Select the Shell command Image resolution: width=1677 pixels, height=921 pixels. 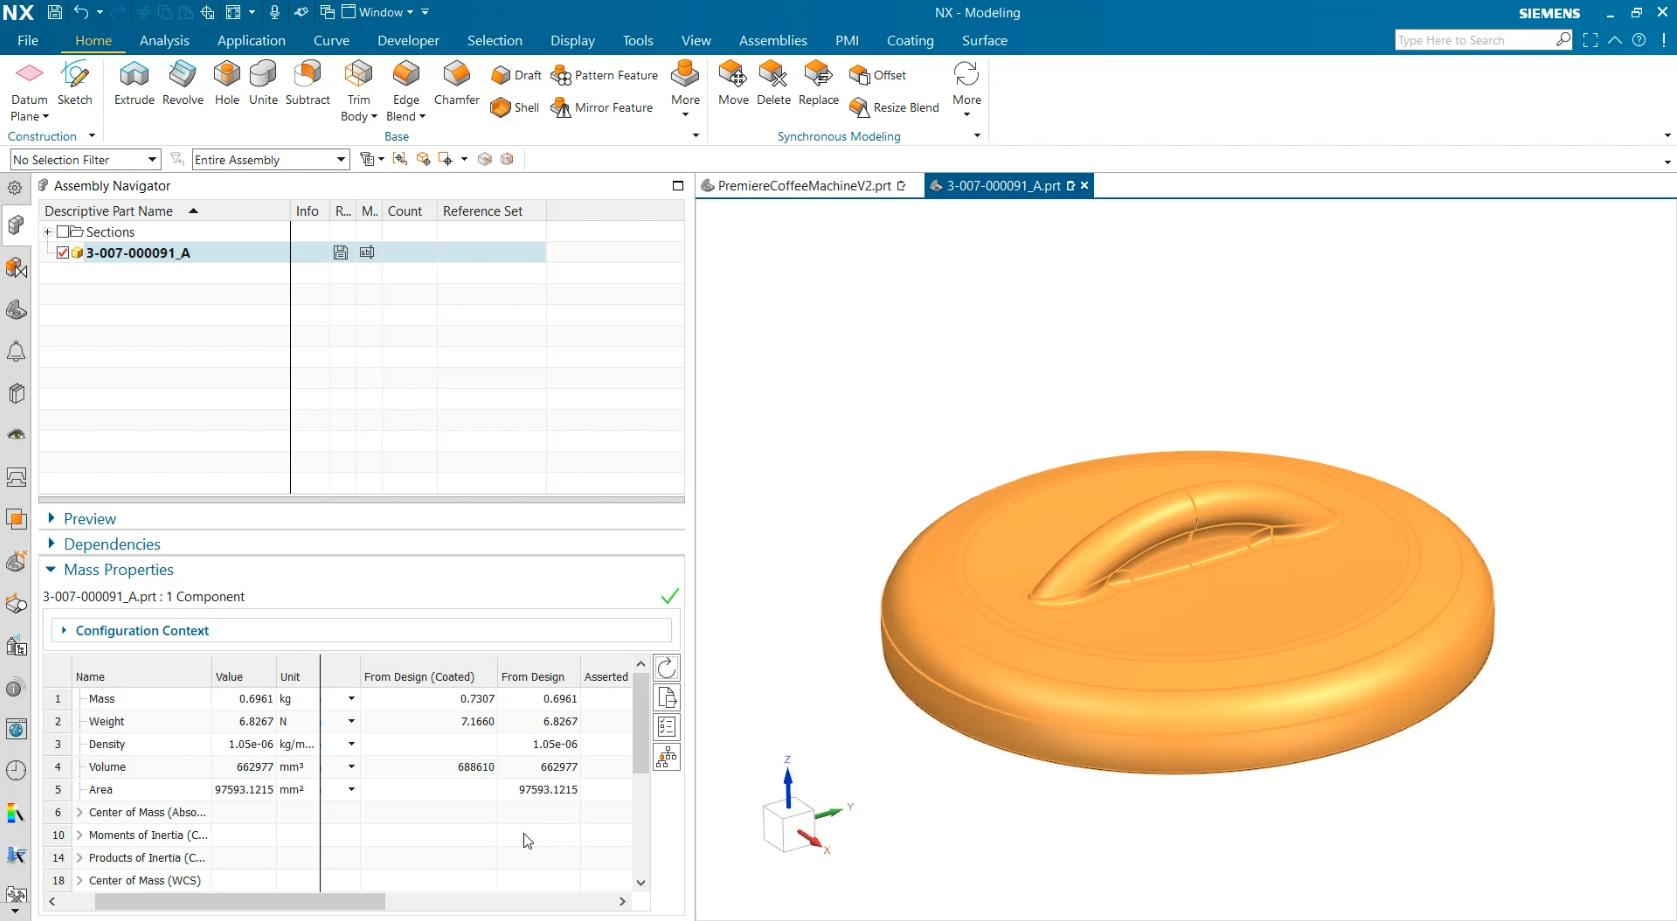pyautogui.click(x=515, y=108)
